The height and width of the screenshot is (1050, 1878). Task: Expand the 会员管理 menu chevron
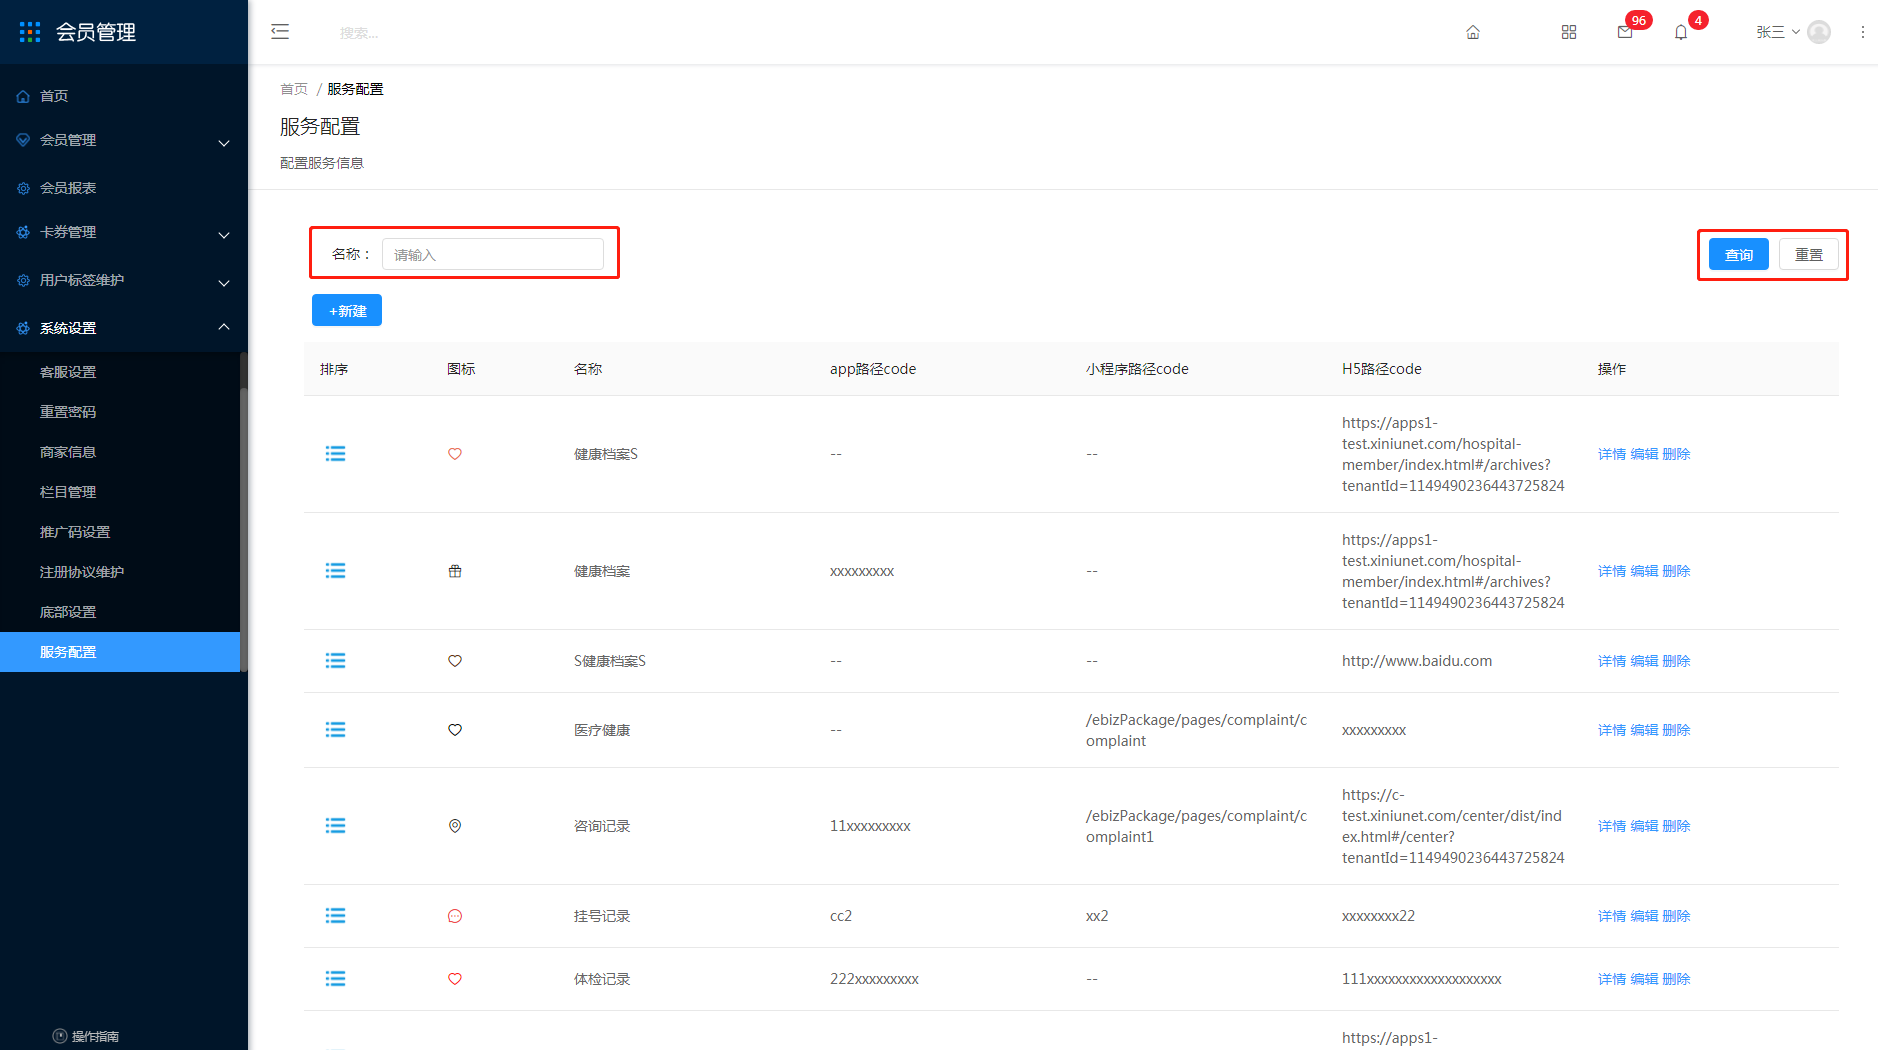(224, 143)
